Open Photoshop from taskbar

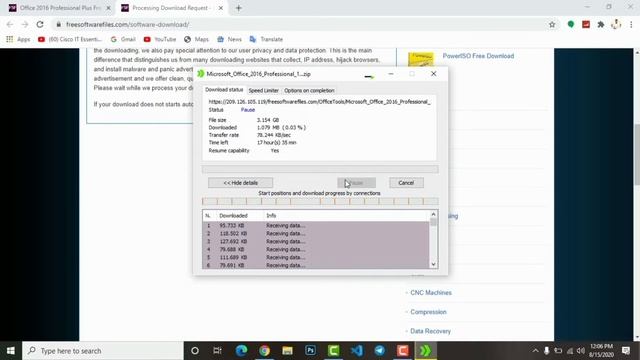click(310, 351)
